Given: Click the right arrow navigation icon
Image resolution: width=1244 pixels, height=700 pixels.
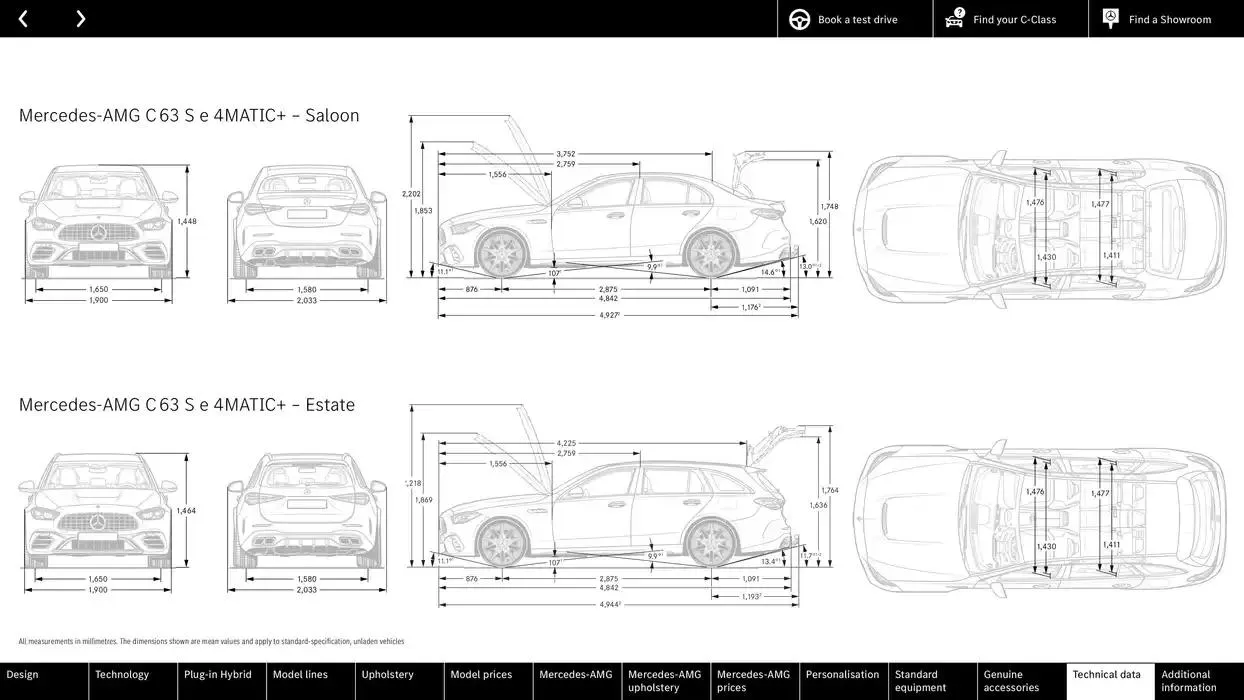Looking at the screenshot, I should [80, 18].
